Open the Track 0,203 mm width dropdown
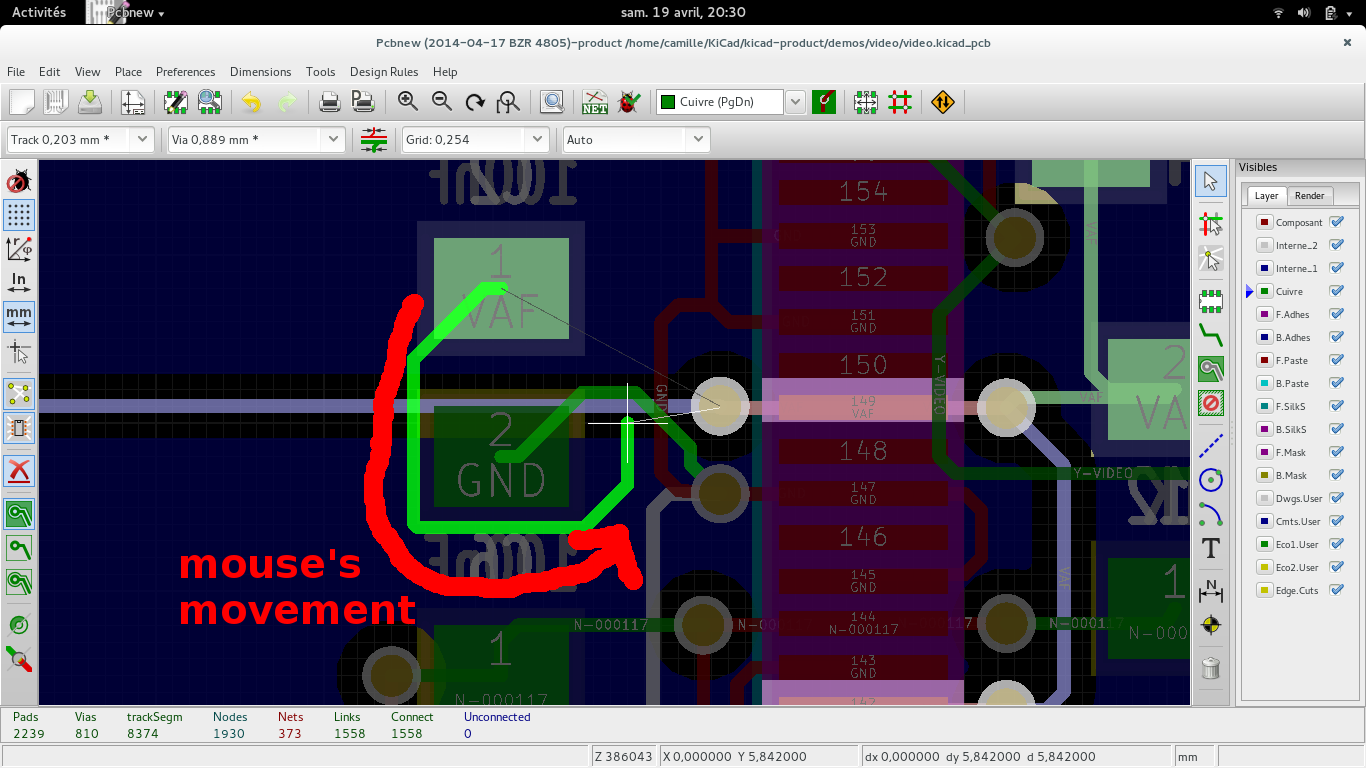Viewport: 1366px width, 768px height. (x=141, y=140)
